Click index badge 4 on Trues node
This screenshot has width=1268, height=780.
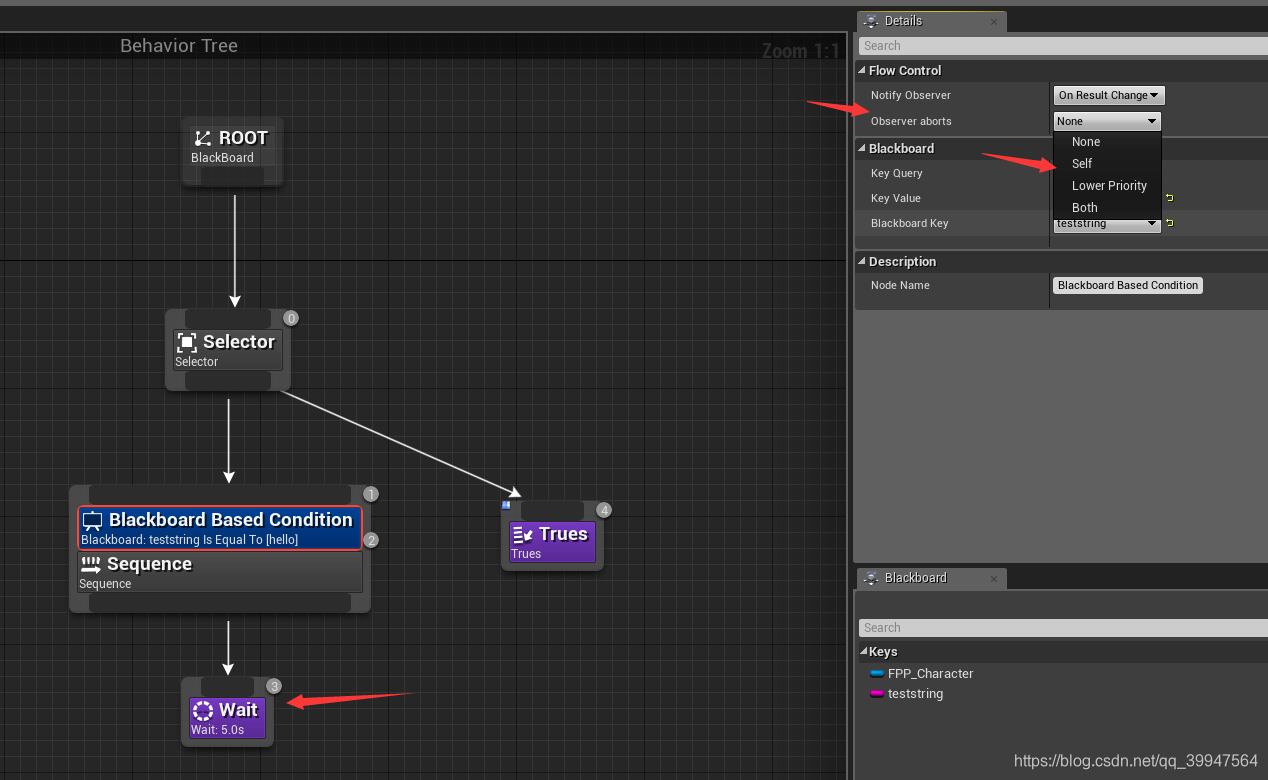point(604,510)
